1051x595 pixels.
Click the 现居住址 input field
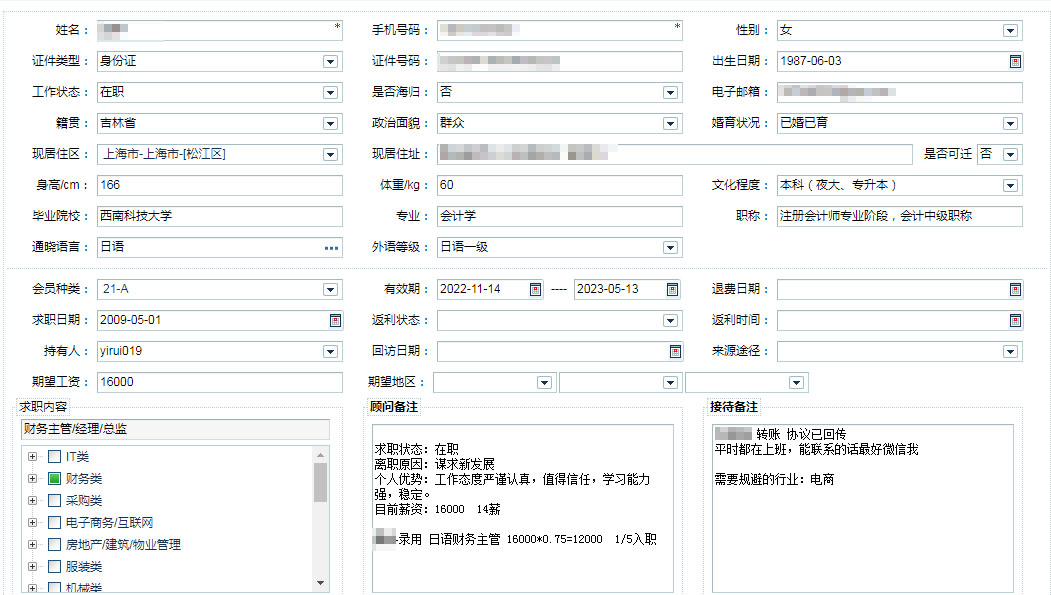pos(675,154)
